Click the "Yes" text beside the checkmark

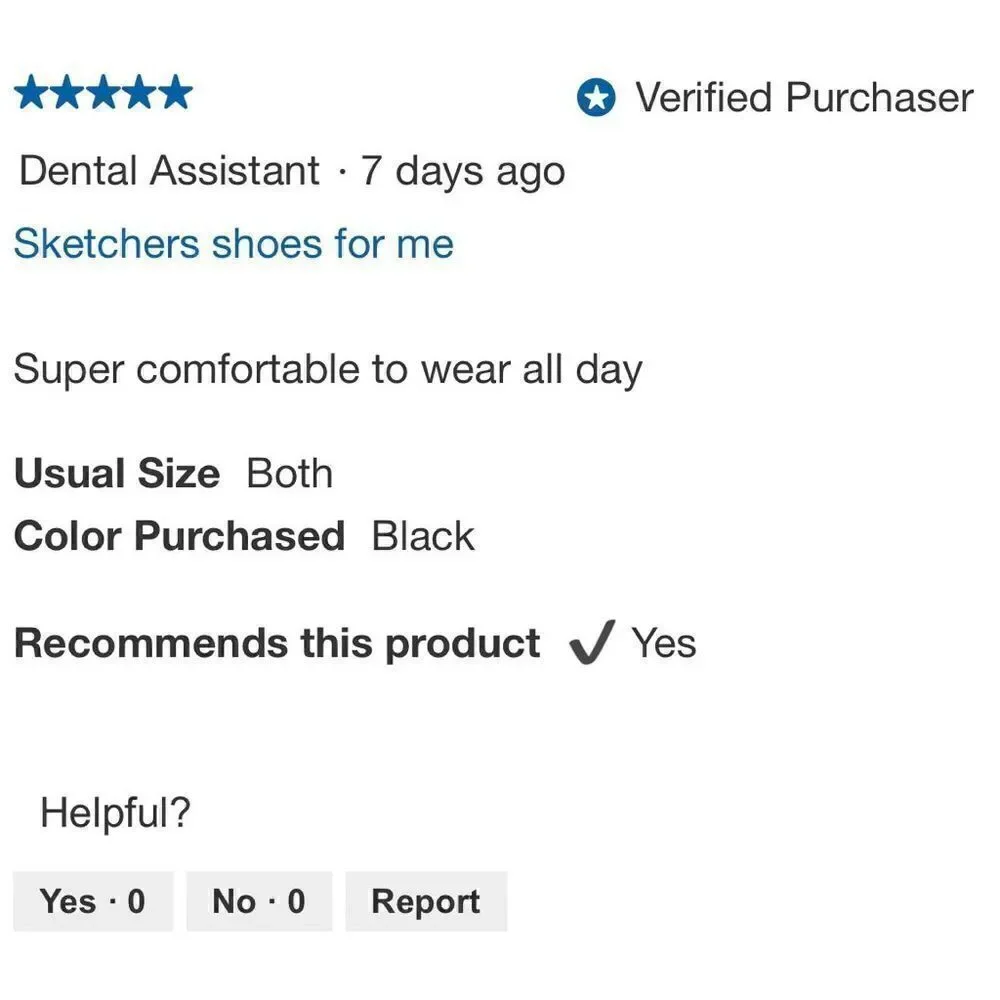pos(664,642)
